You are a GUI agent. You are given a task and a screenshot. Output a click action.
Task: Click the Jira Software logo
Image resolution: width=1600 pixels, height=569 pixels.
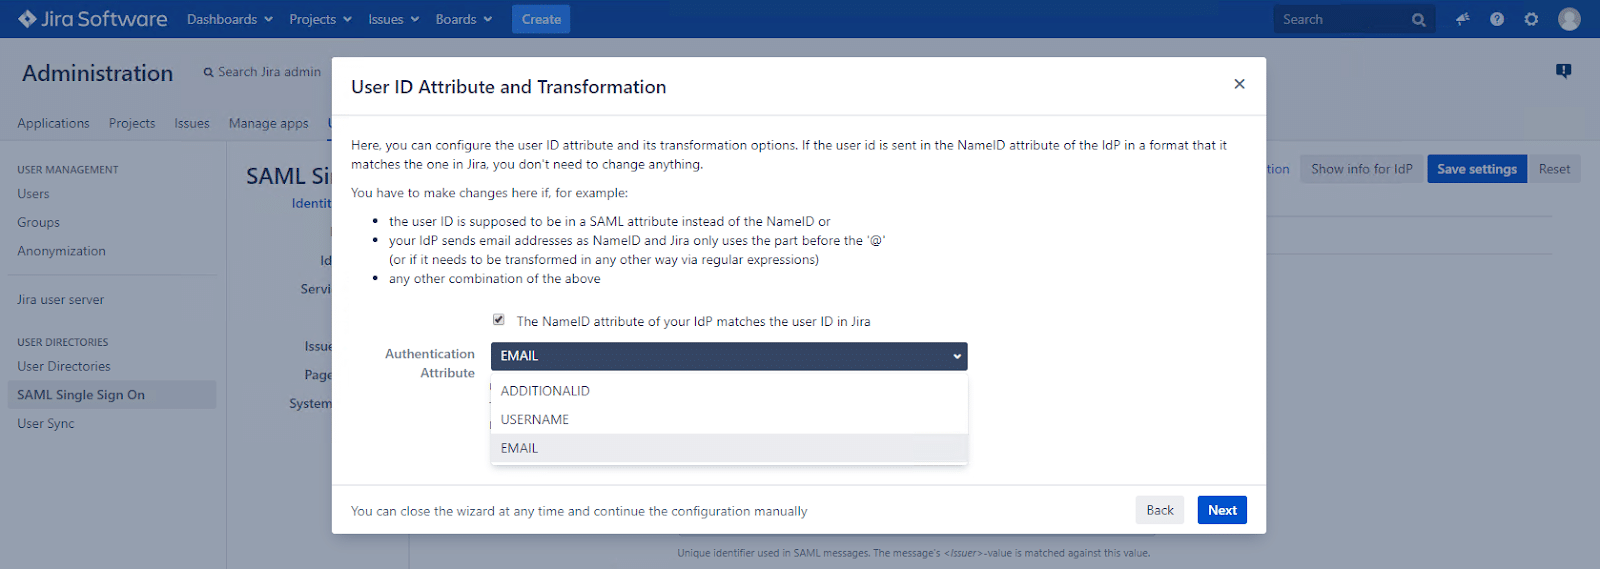tap(92, 19)
